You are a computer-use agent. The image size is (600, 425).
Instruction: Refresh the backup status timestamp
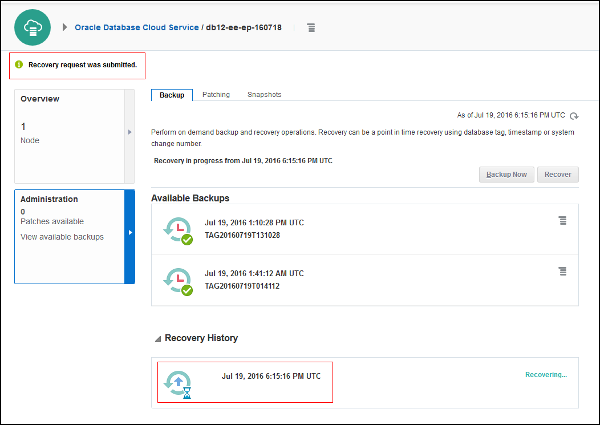tap(574, 116)
